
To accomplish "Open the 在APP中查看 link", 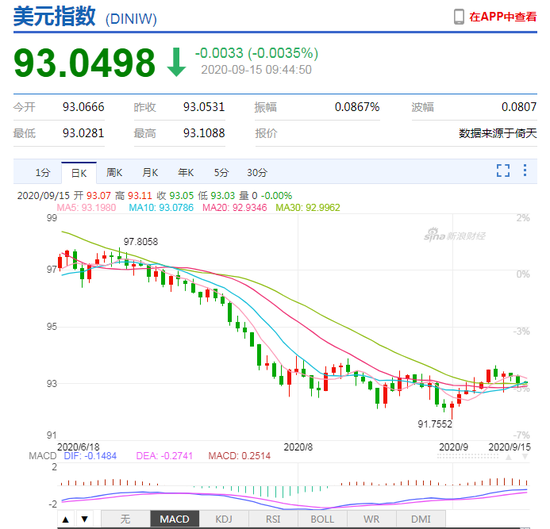I will (x=503, y=16).
